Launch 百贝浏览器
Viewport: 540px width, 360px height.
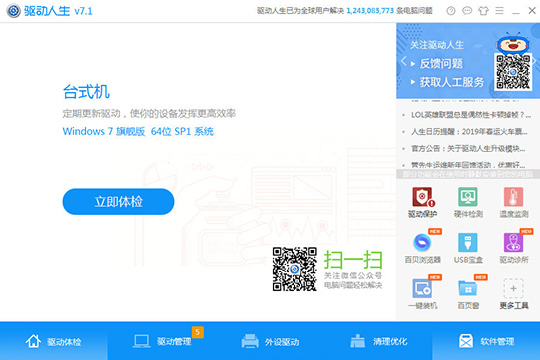click(422, 248)
